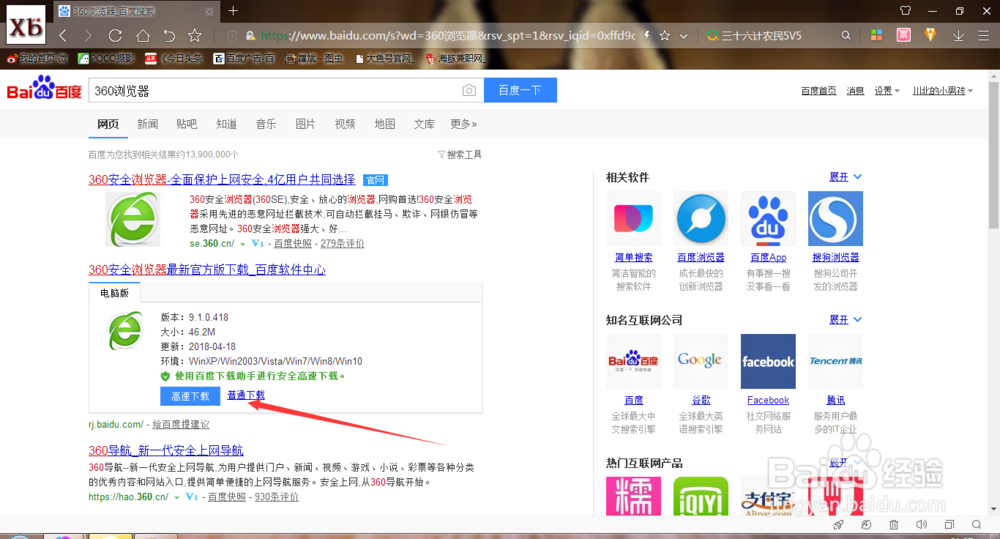Expand the 知名互联网公司 section with 展开
Screen dimensions: 1000x539
(846, 320)
